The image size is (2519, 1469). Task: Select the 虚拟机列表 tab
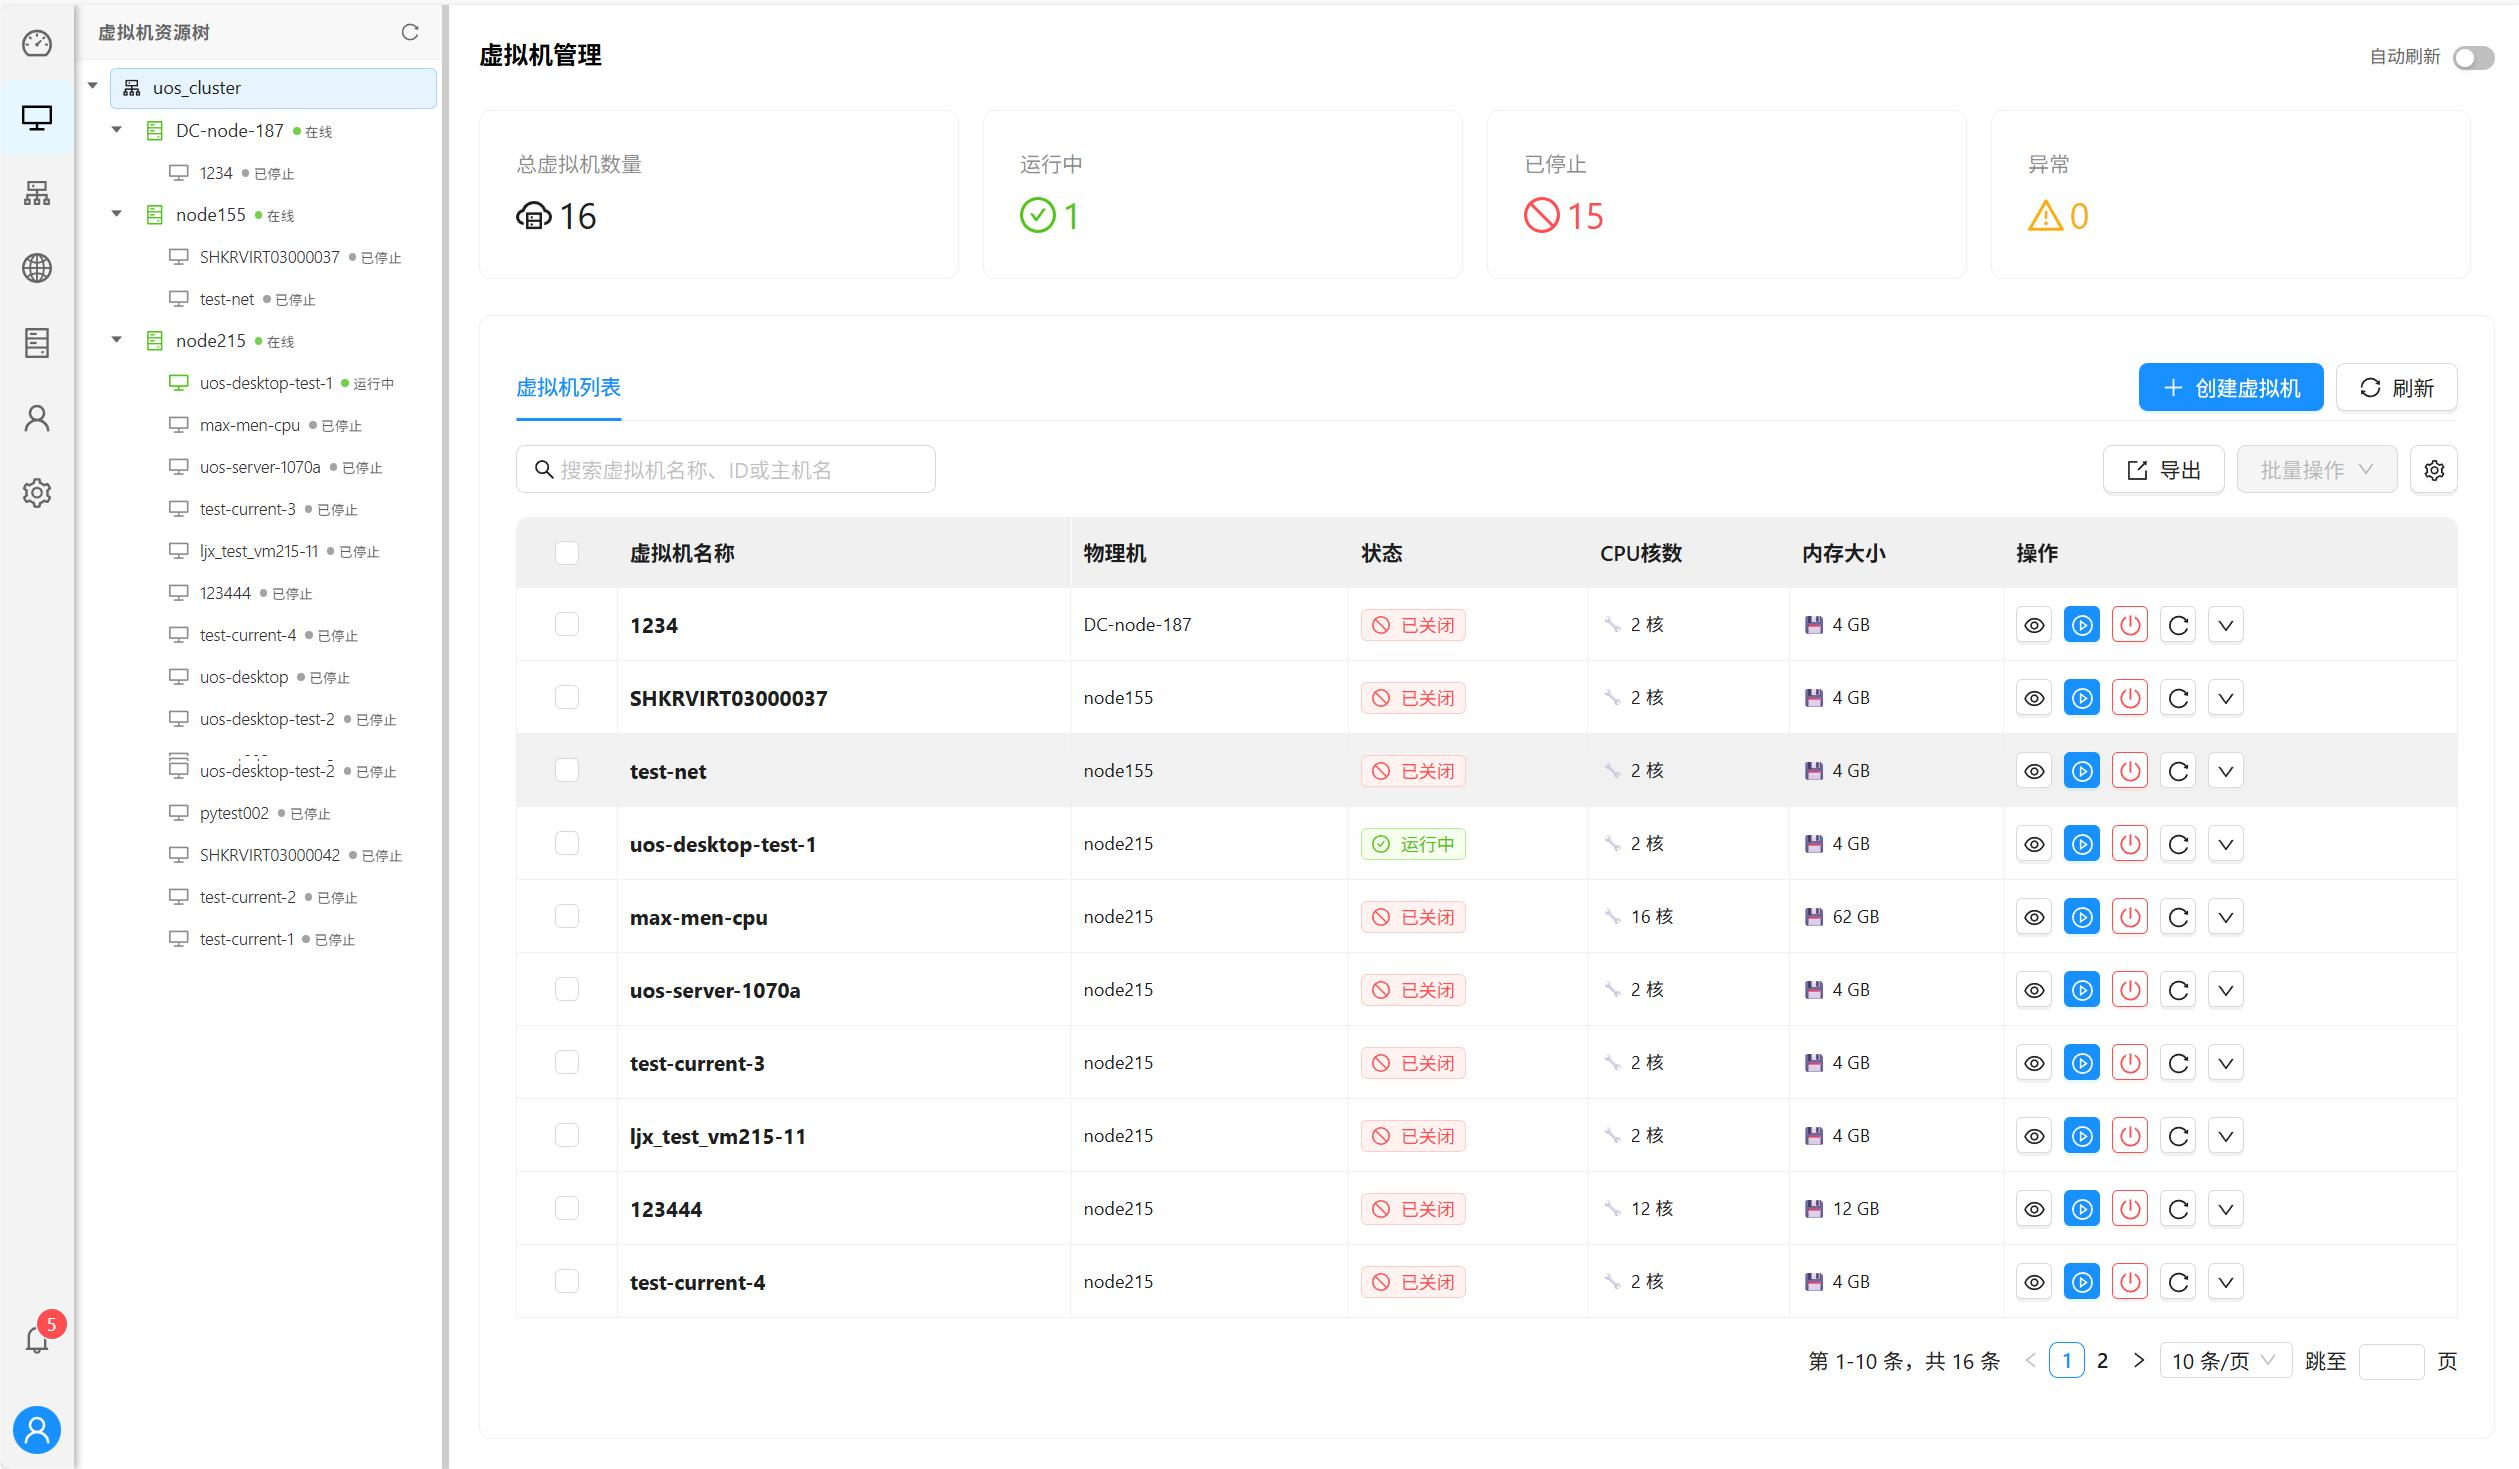click(568, 387)
